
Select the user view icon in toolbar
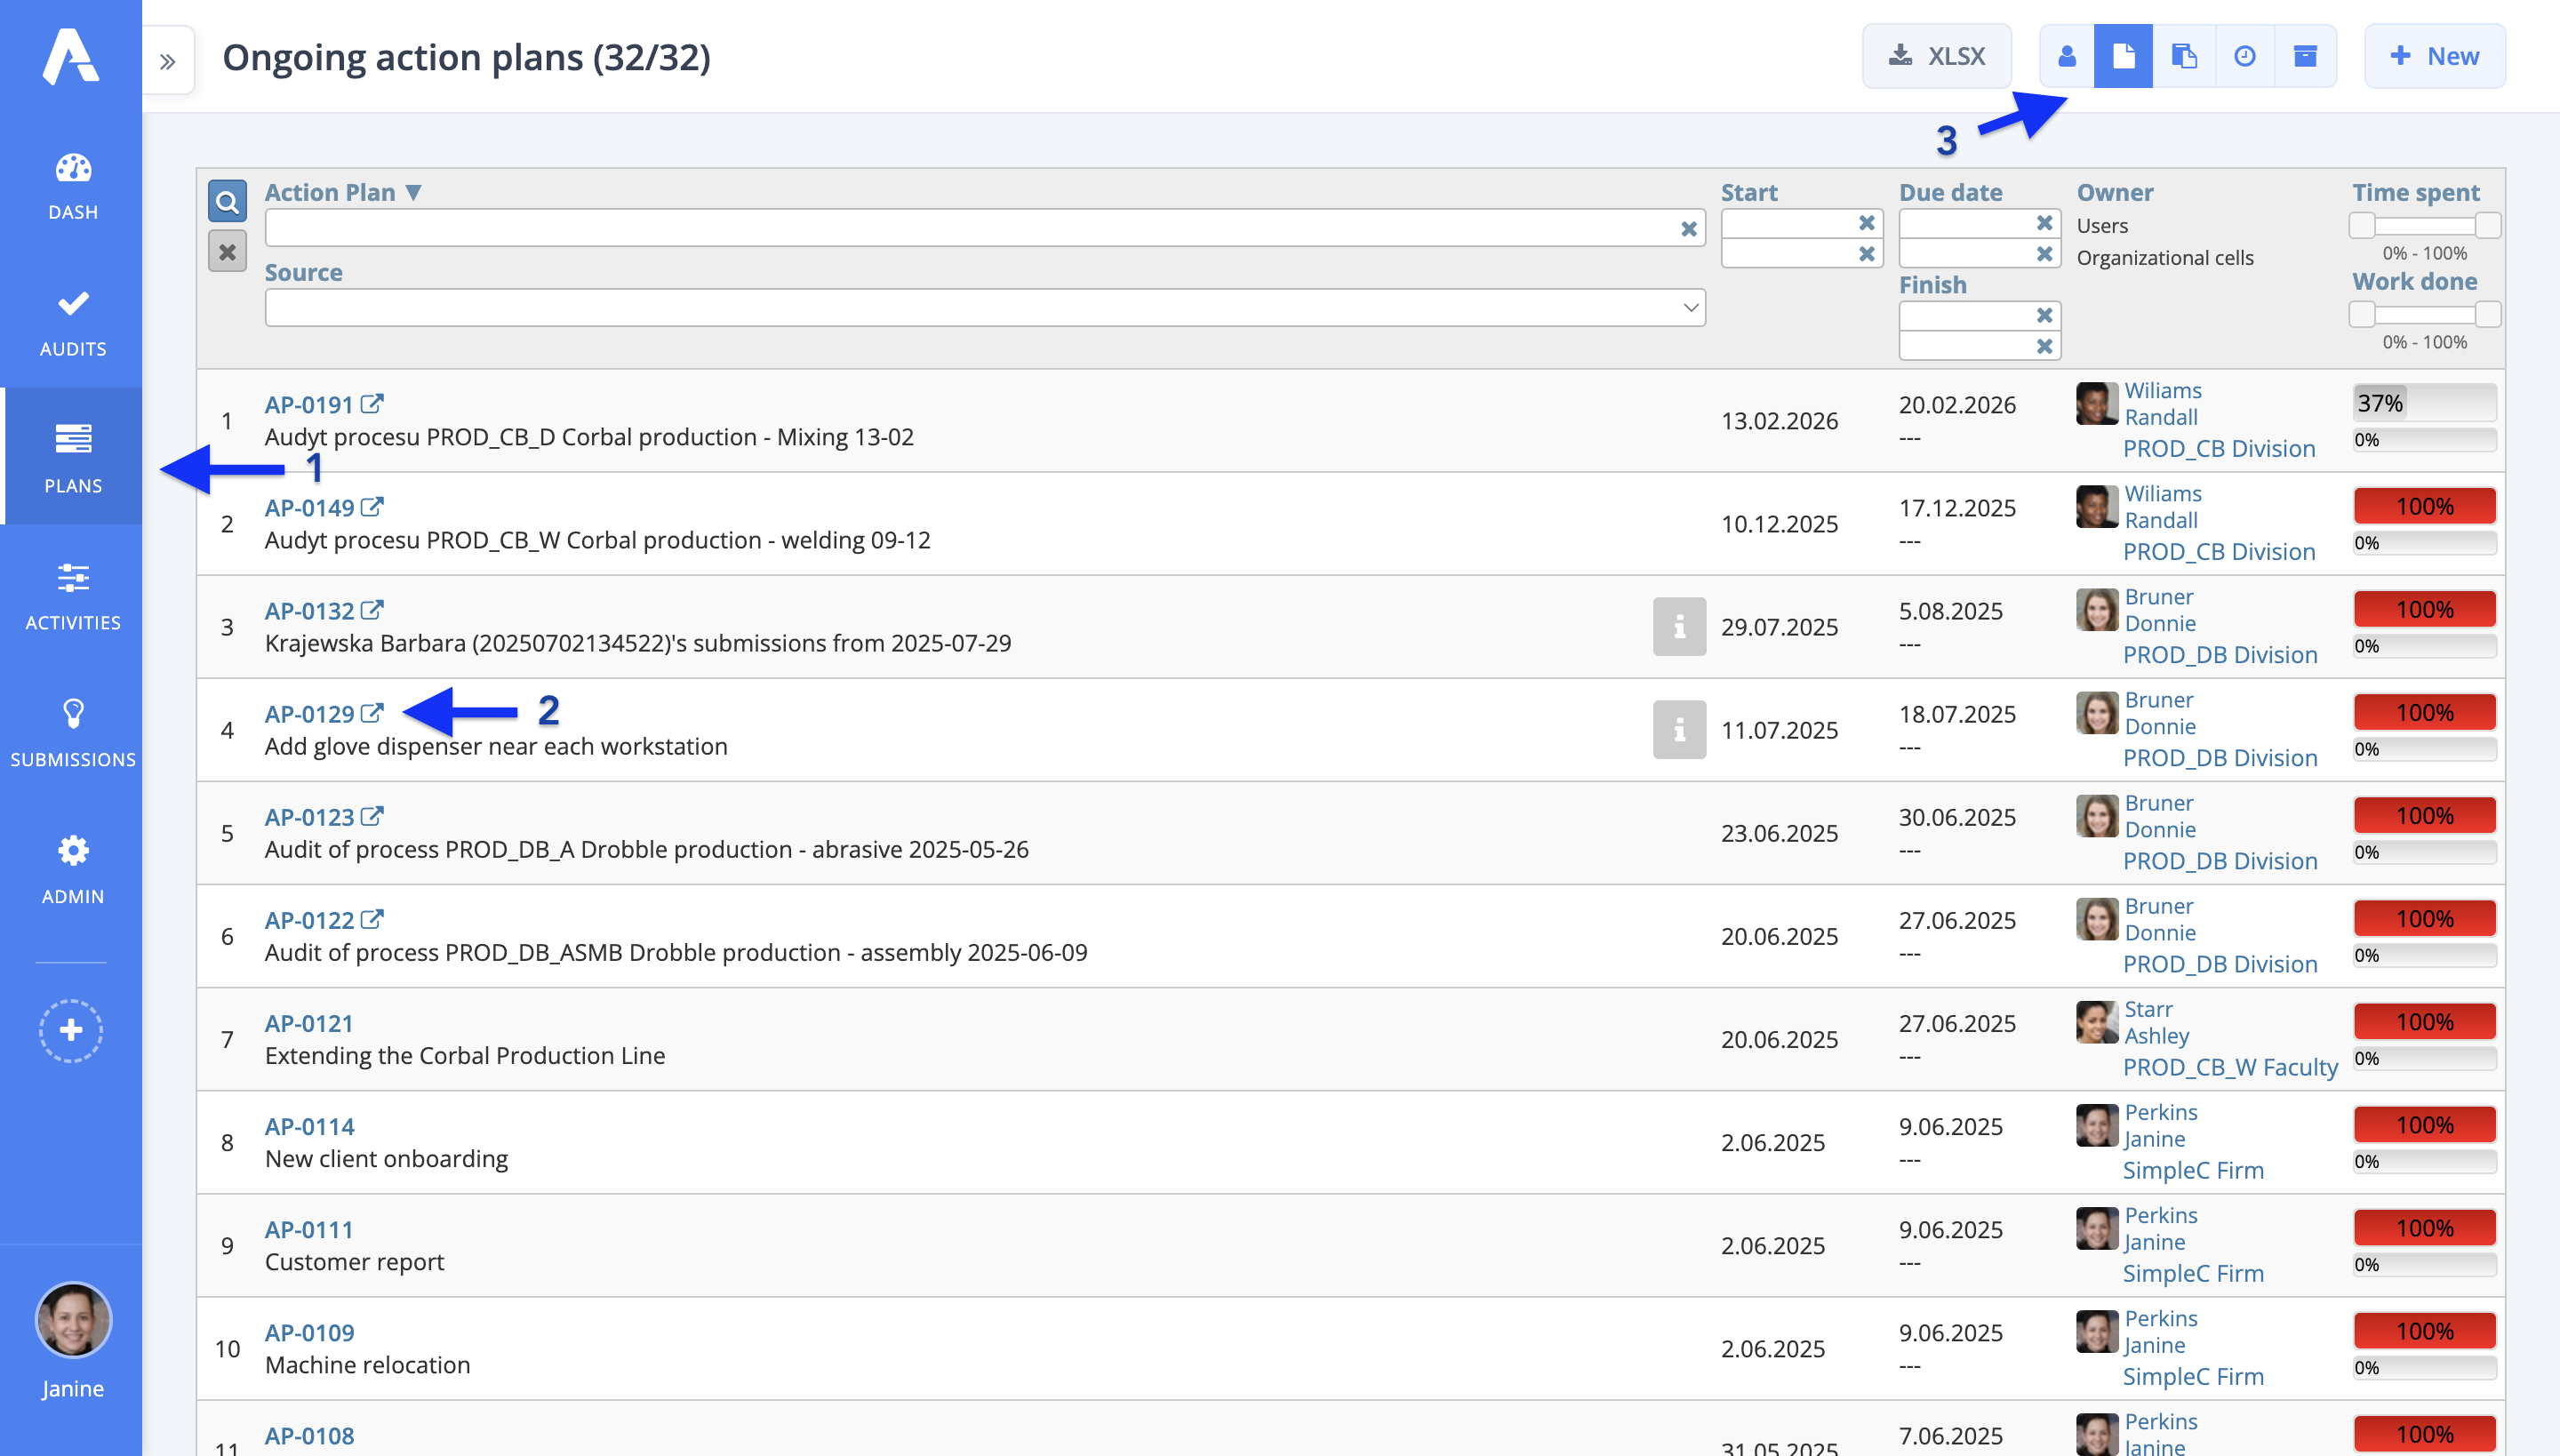[x=2066, y=56]
